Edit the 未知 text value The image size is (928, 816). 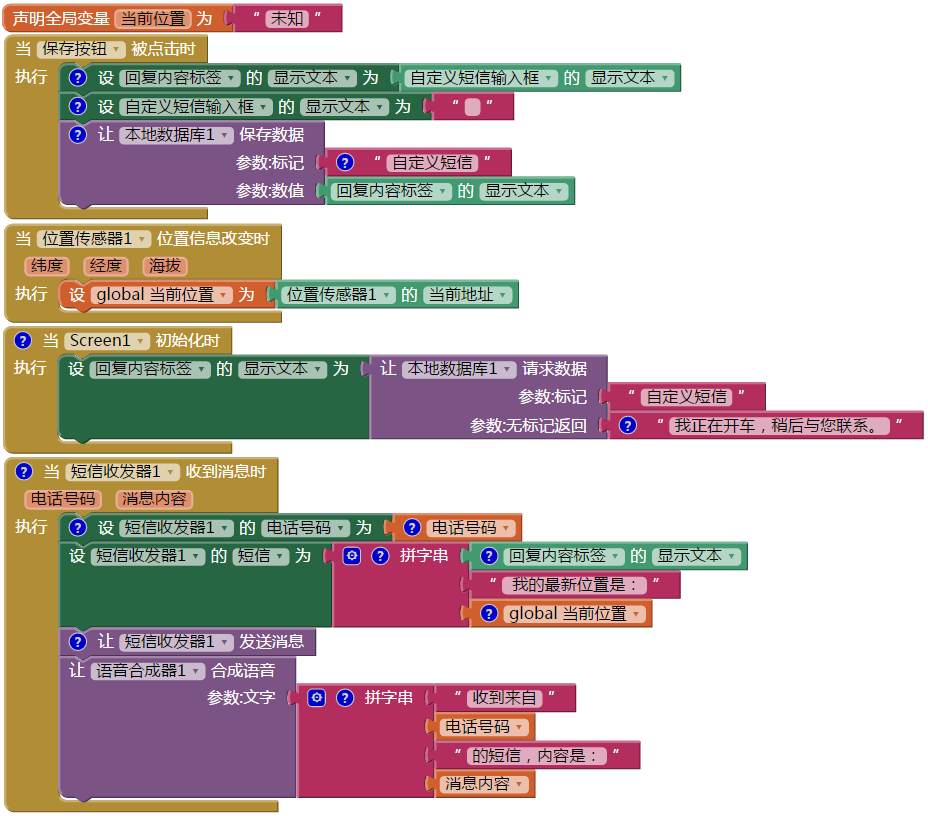coord(287,18)
